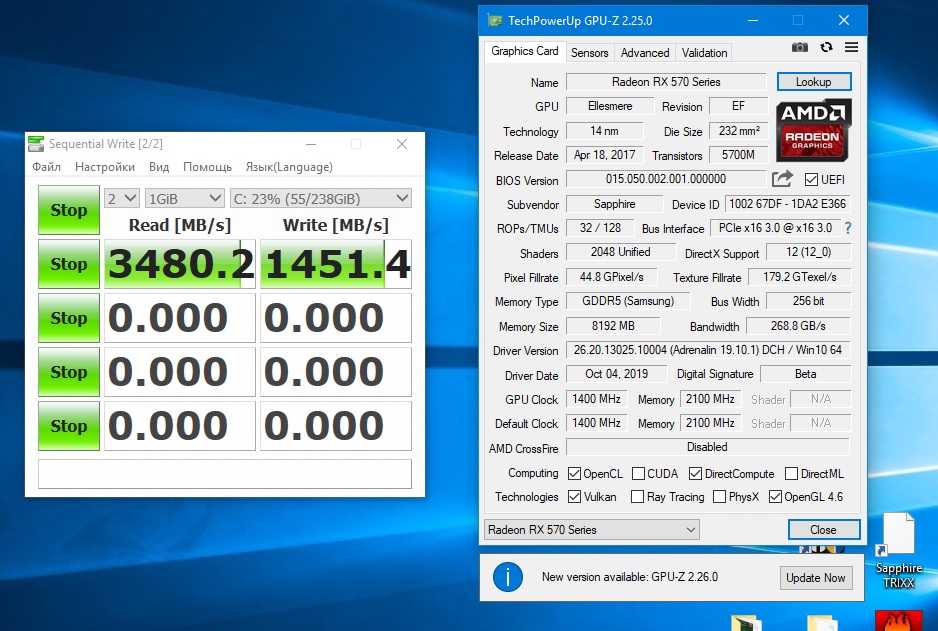
Task: Click the Release Date value Apr 18, 2017
Action: click(605, 155)
